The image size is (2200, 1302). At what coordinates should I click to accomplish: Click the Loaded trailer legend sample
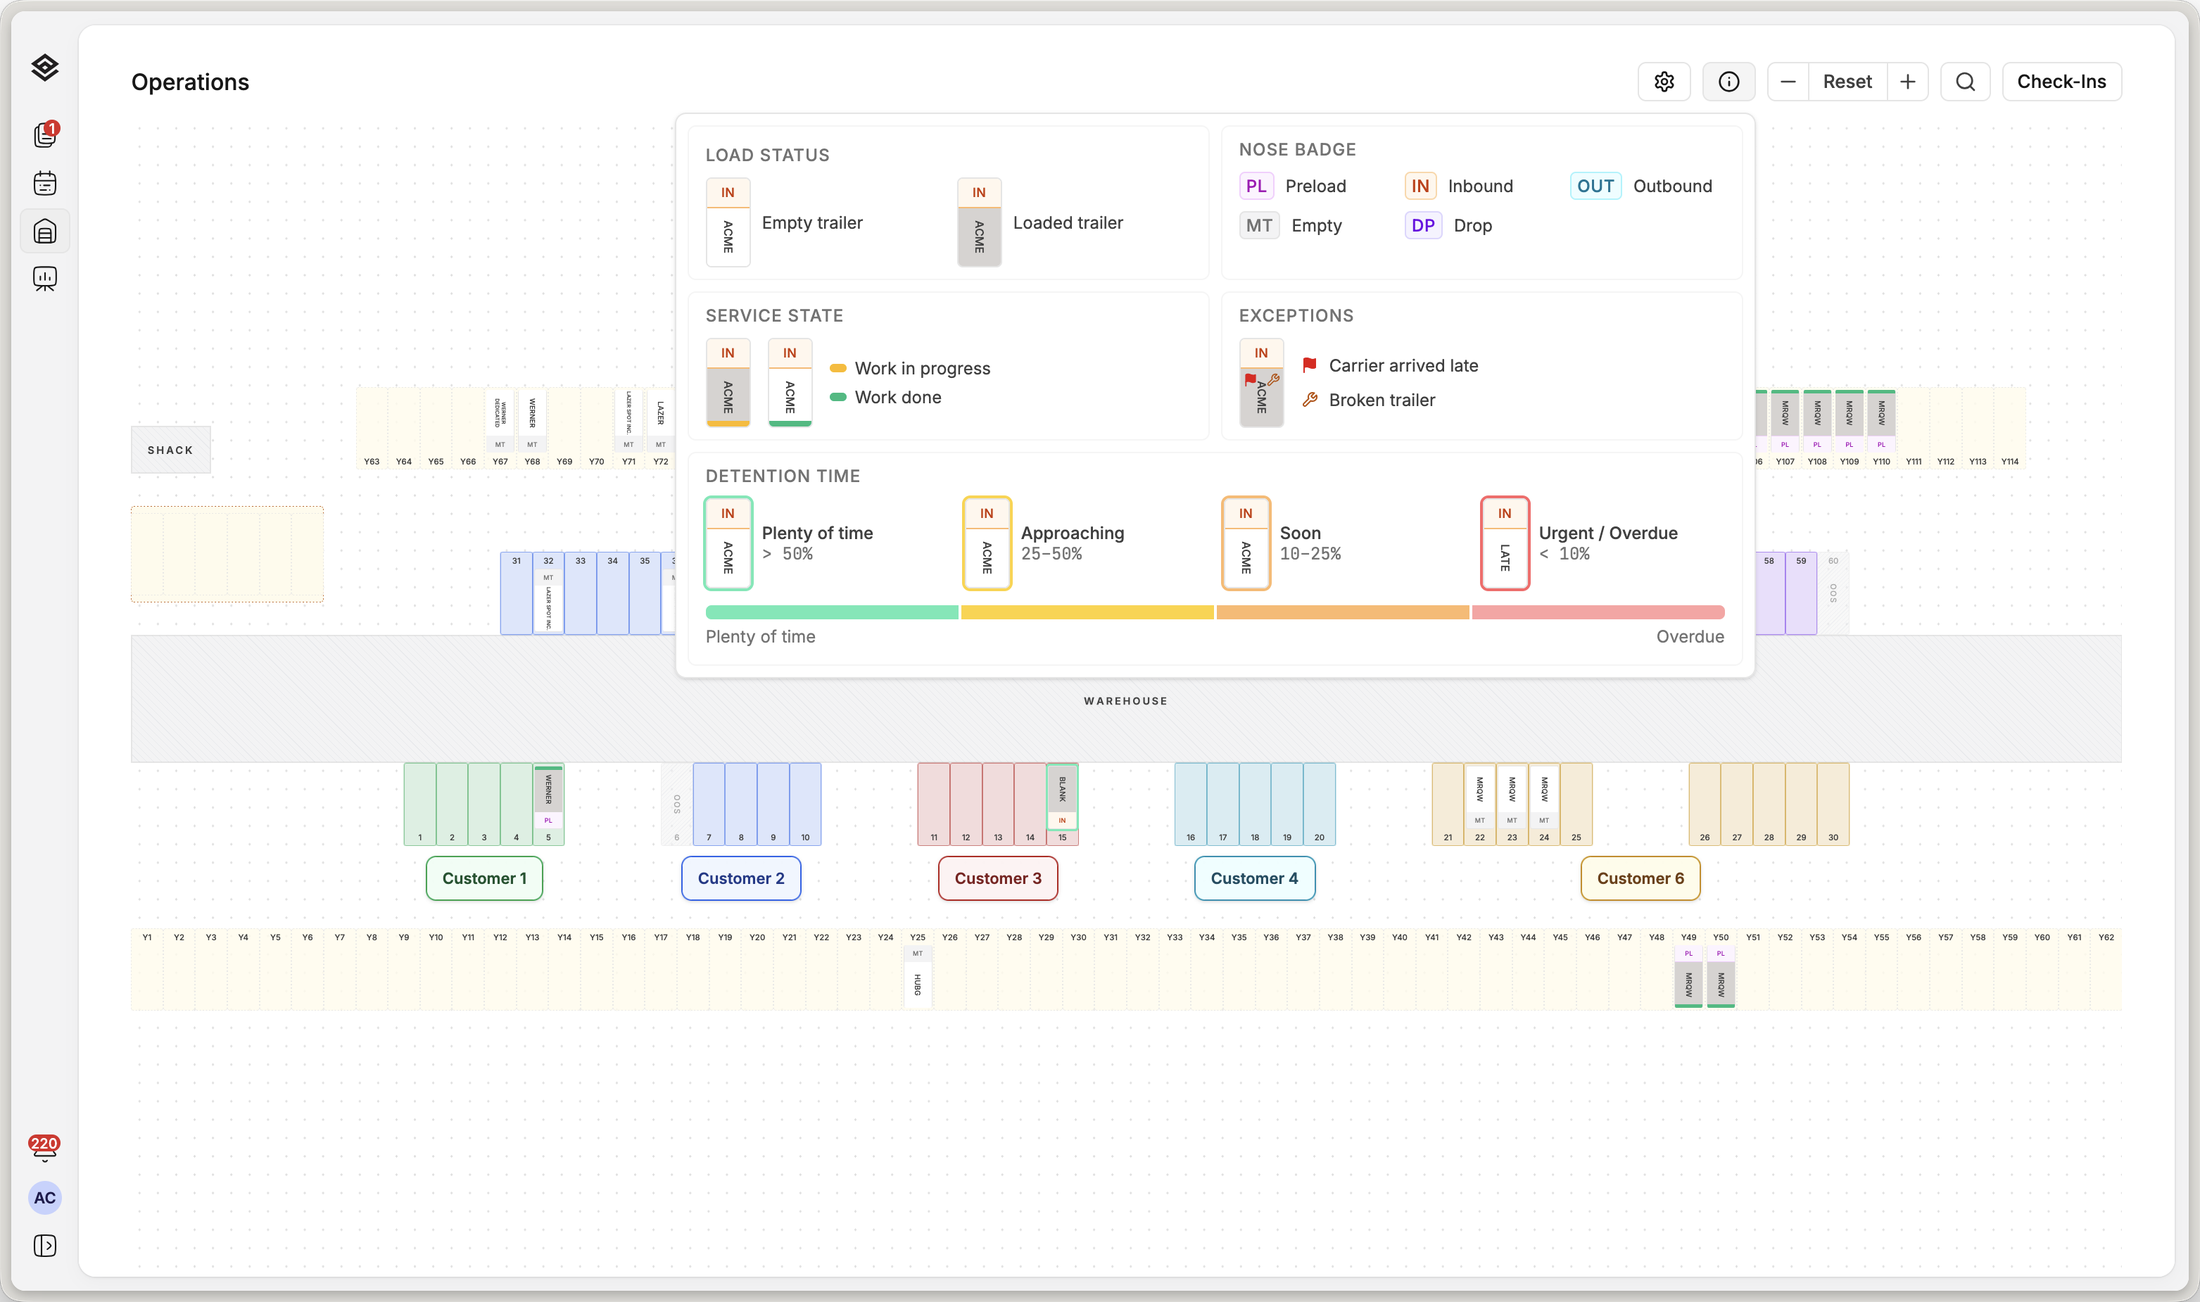(979, 222)
